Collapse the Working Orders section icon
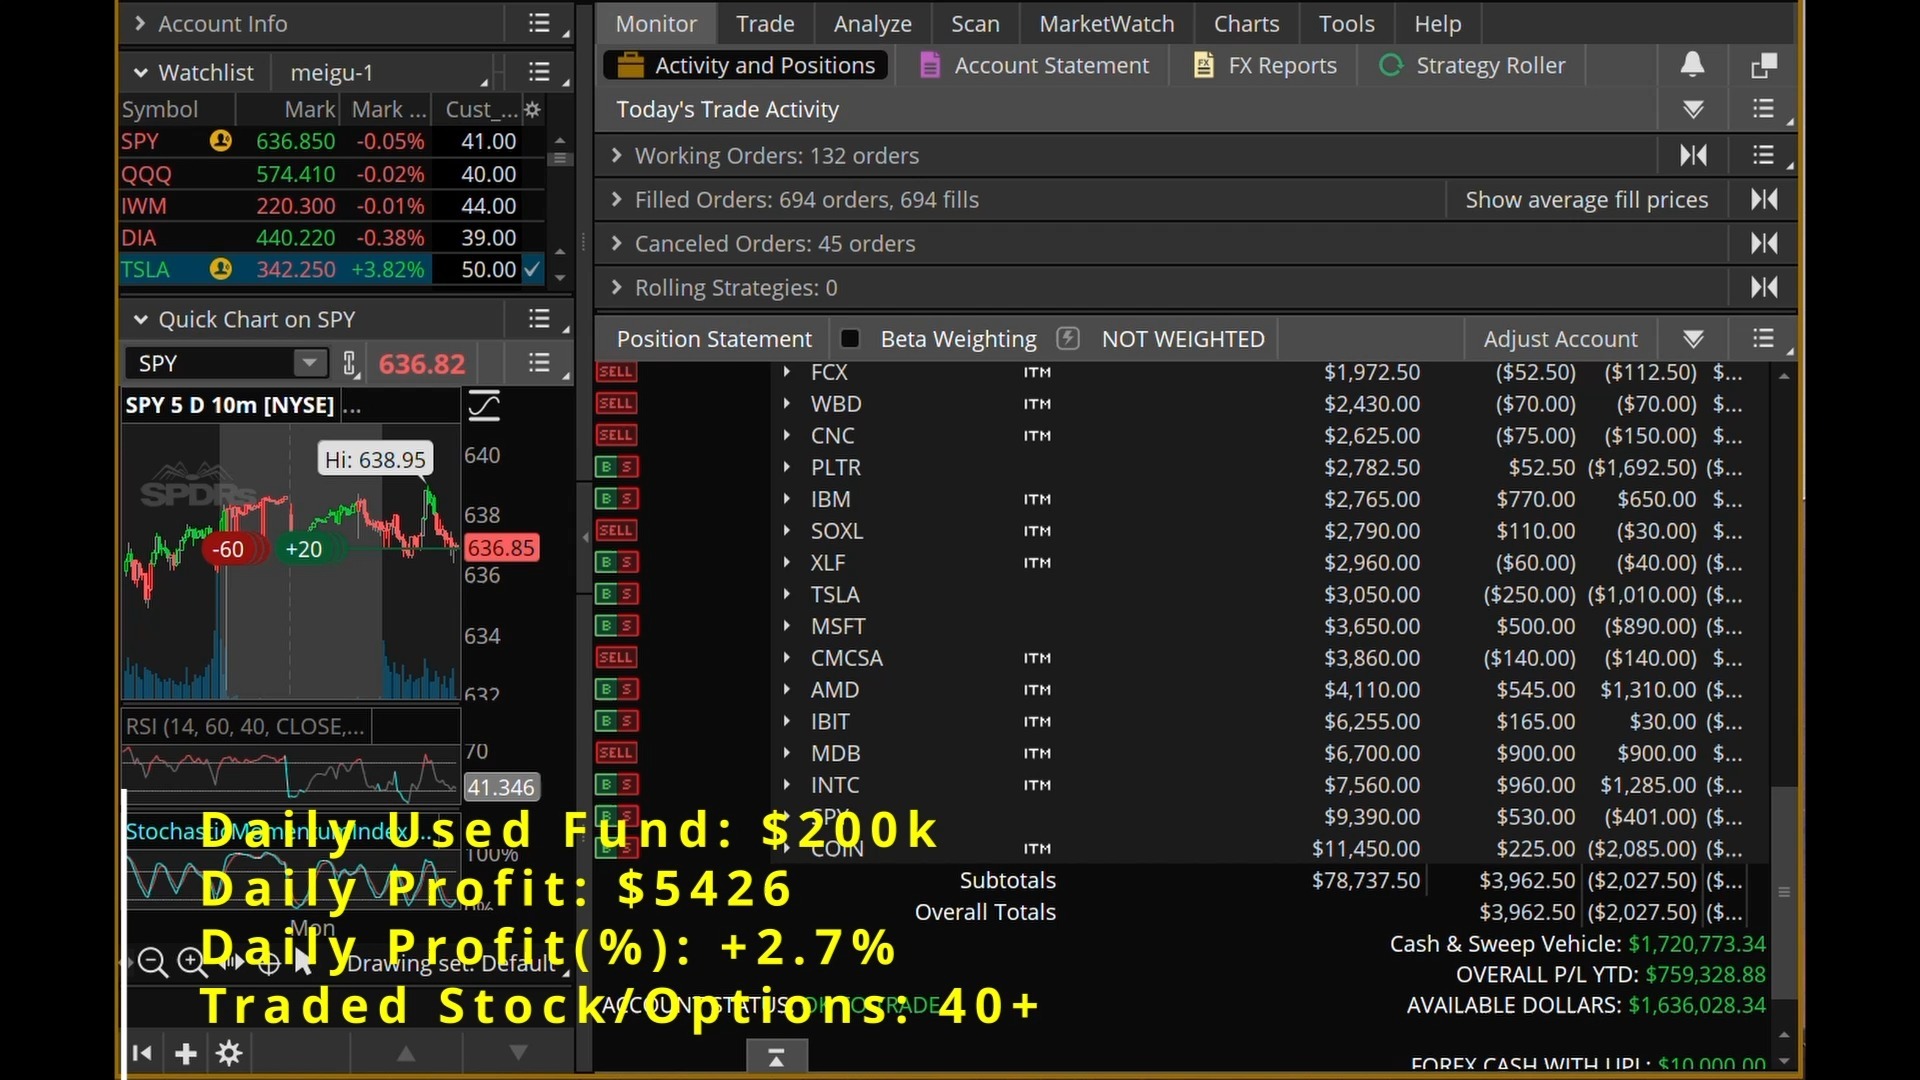Image resolution: width=1920 pixels, height=1080 pixels. pyautogui.click(x=1693, y=155)
